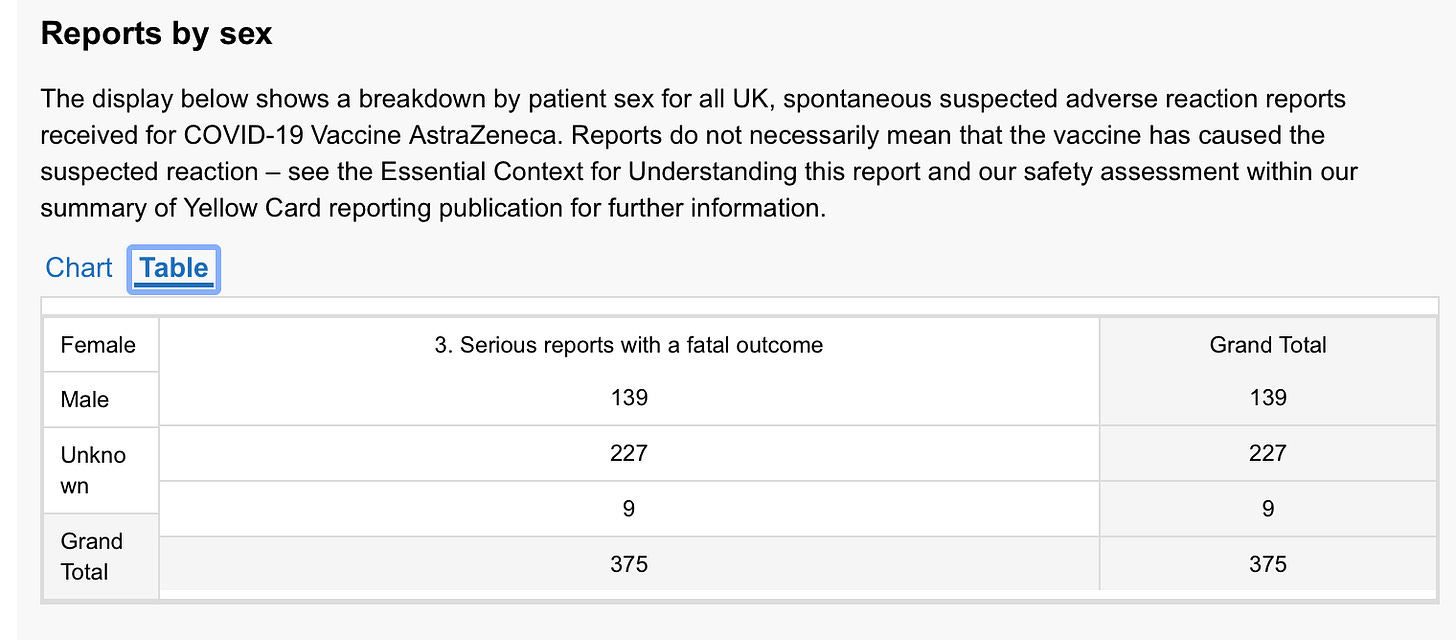Click the Male row header
This screenshot has width=1456, height=640.
coord(85,399)
